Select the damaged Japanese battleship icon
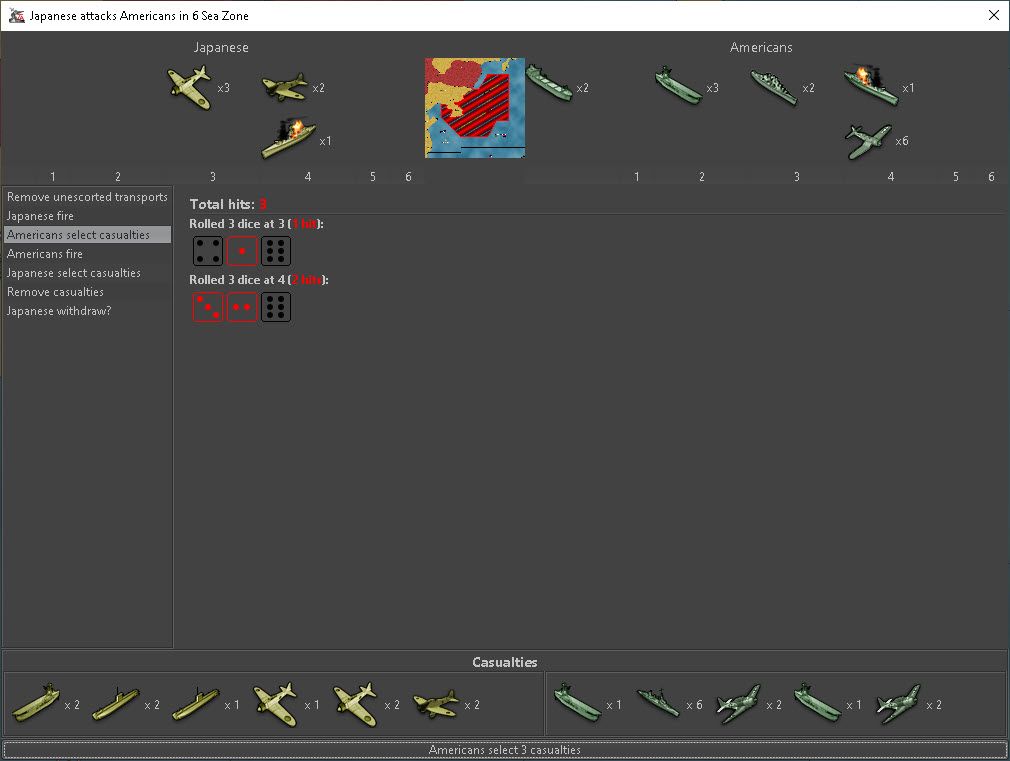Viewport: 1010px width, 761px height. click(288, 139)
